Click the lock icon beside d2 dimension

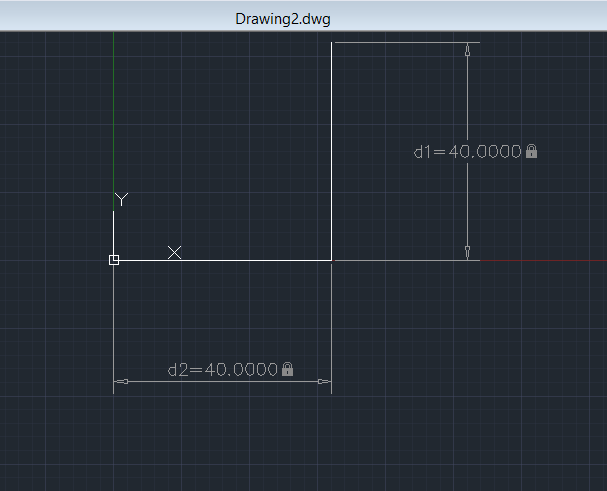(288, 369)
